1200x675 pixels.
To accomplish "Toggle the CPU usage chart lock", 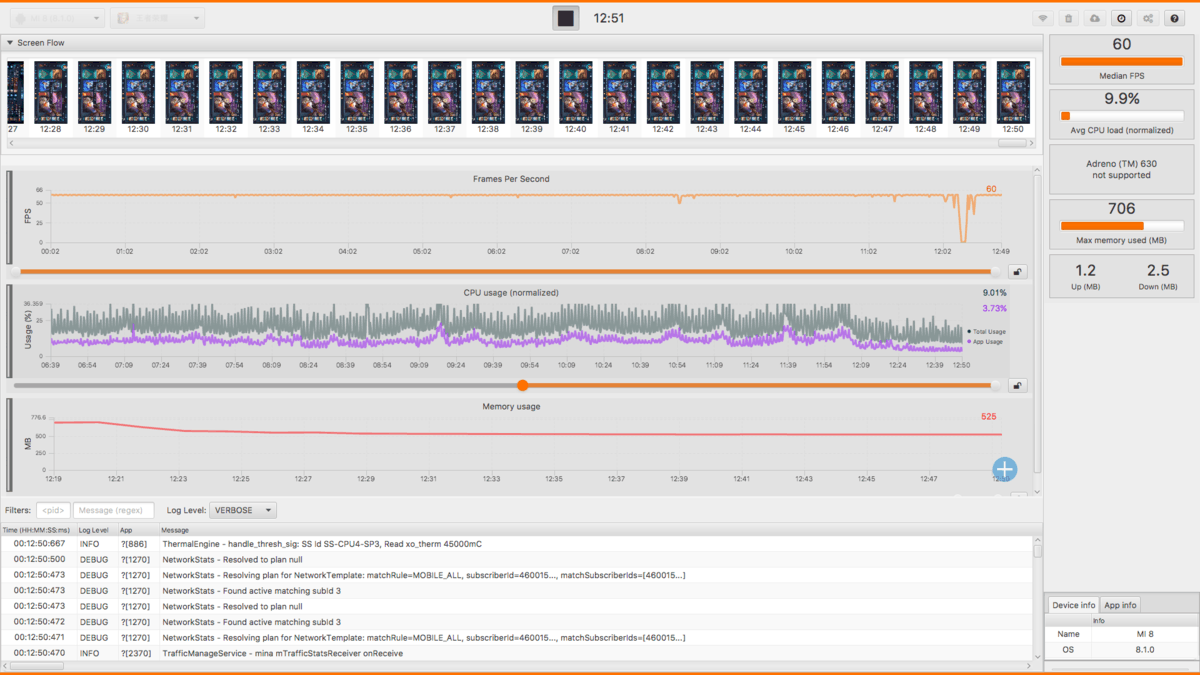I will (1017, 386).
